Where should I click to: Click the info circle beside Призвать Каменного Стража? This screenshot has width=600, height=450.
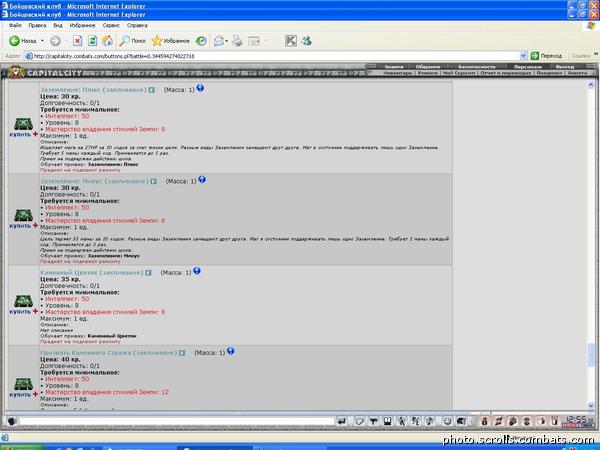pos(230,351)
